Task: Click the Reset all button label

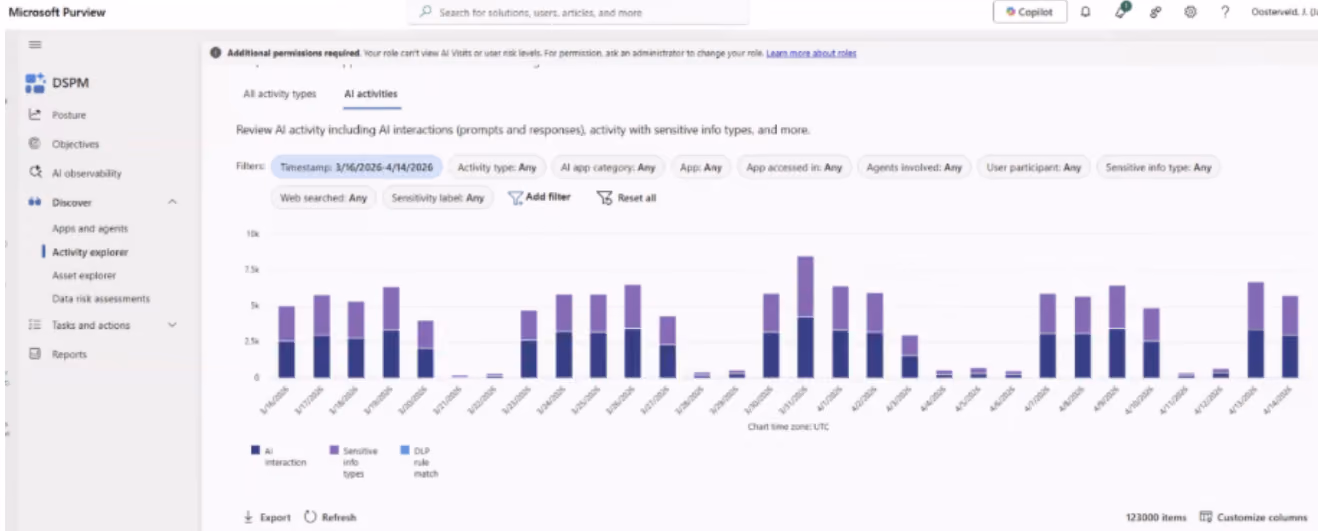Action: (637, 198)
